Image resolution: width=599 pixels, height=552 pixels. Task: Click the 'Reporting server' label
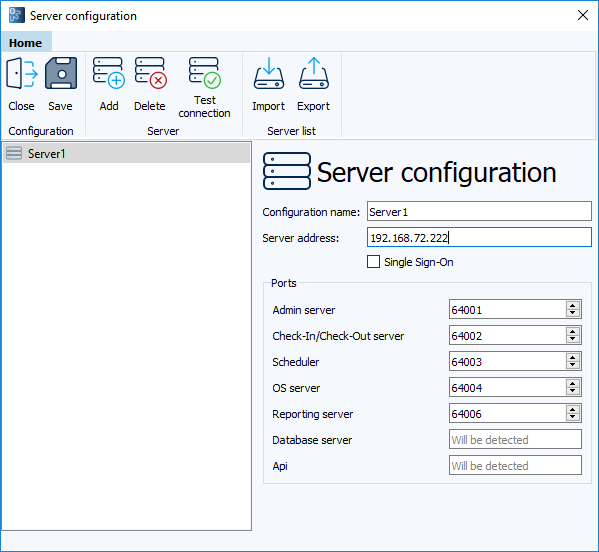[312, 414]
